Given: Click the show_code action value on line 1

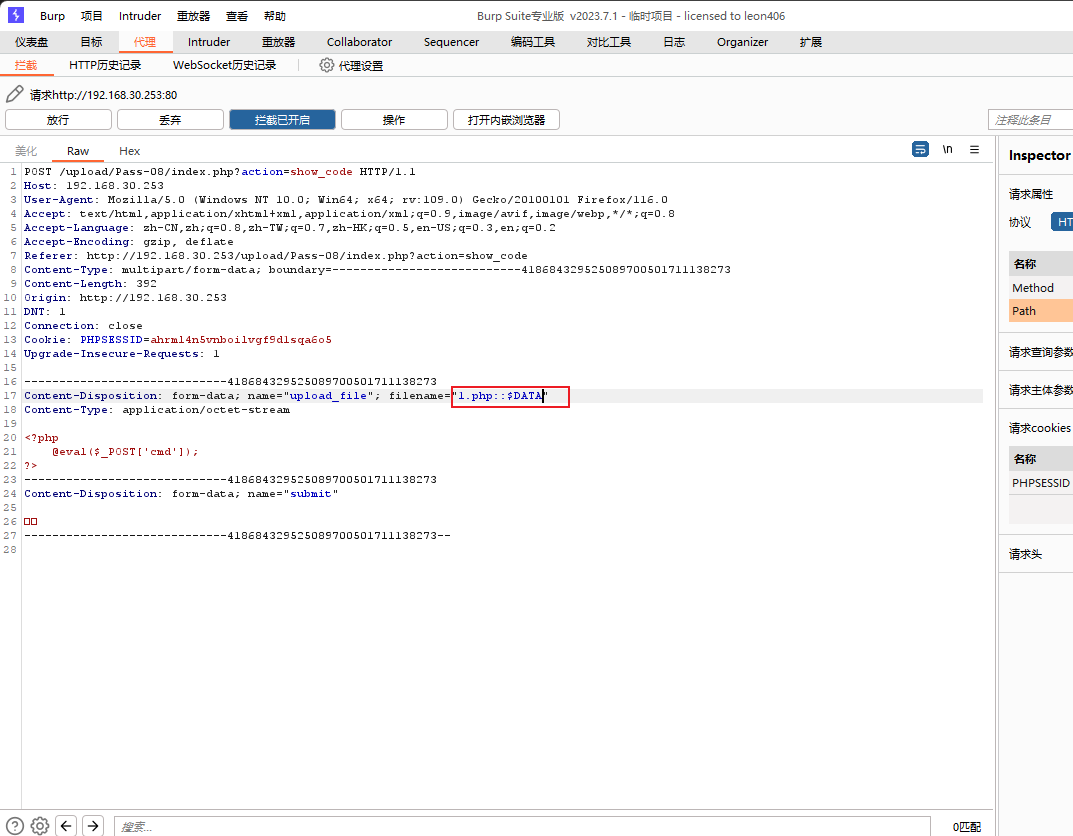Looking at the screenshot, I should (321, 172).
